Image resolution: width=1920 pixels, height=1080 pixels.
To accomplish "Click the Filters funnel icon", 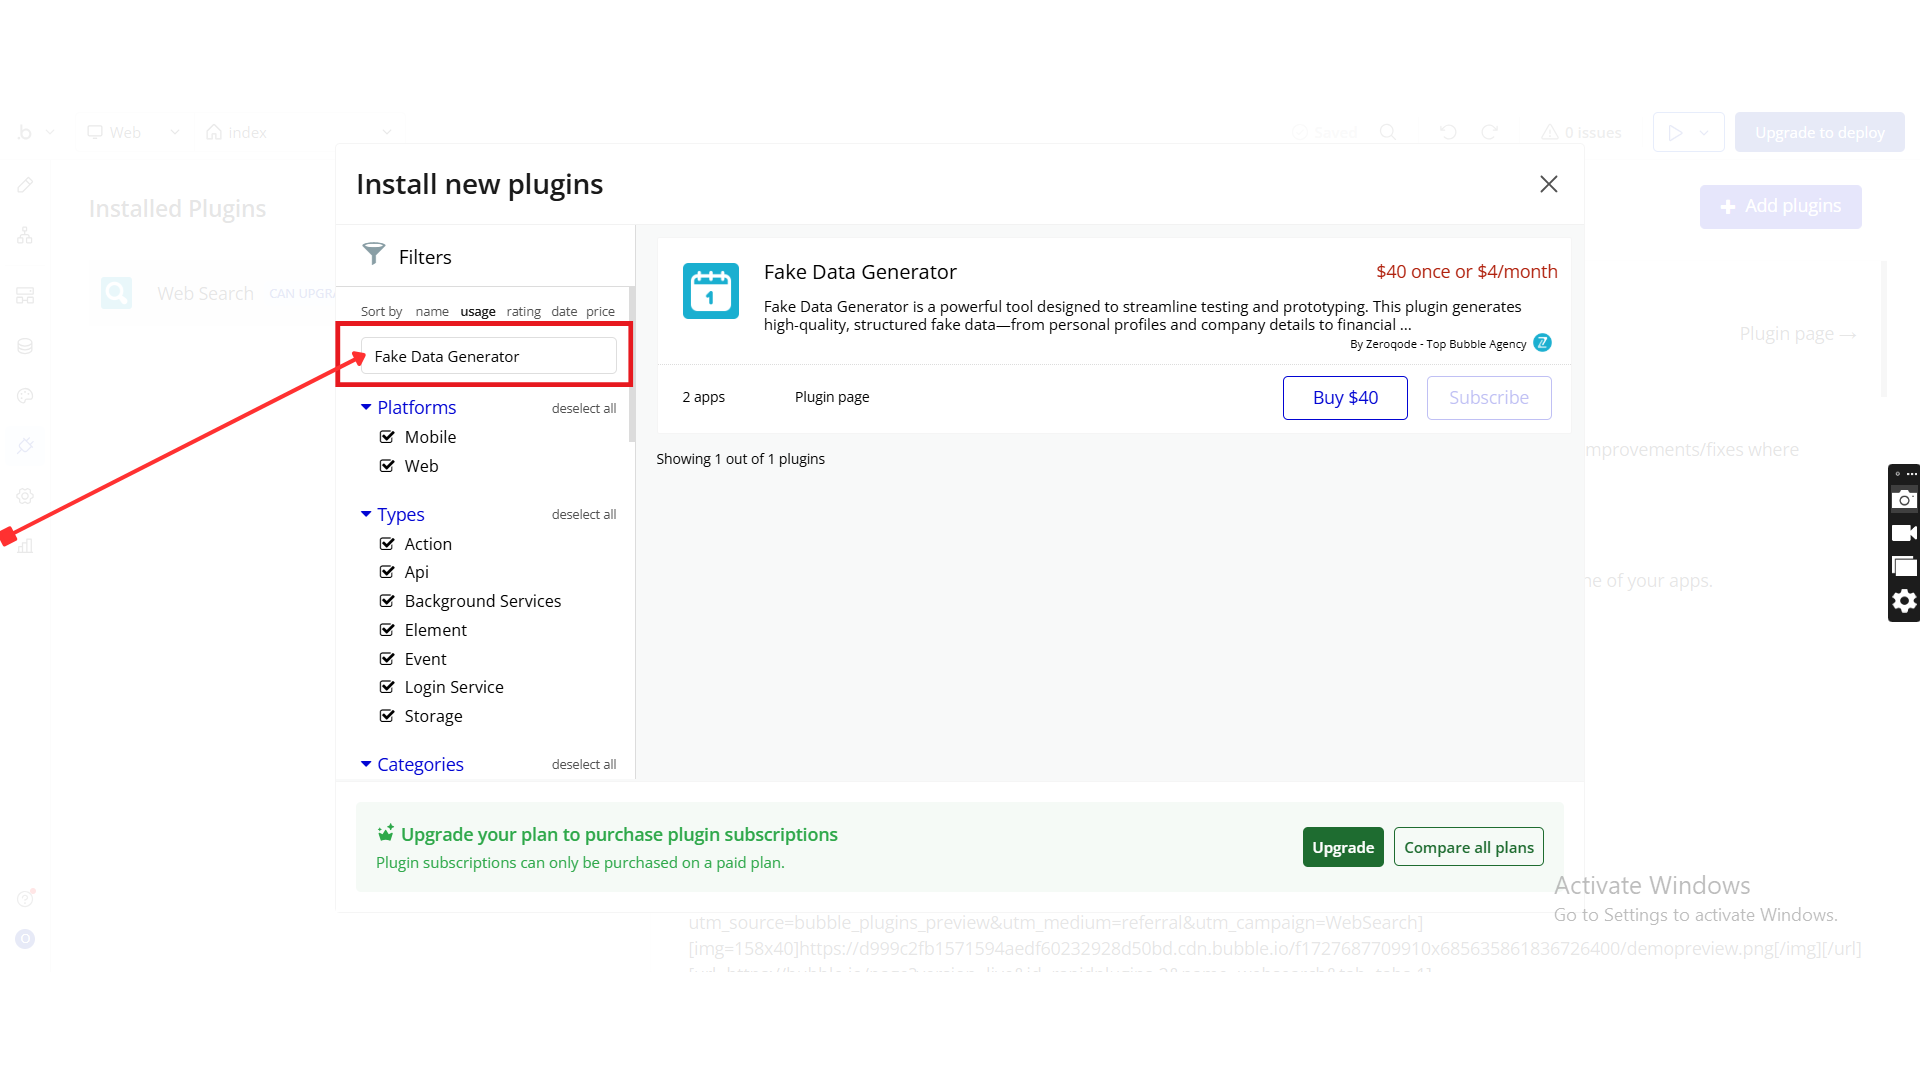I will click(x=373, y=255).
